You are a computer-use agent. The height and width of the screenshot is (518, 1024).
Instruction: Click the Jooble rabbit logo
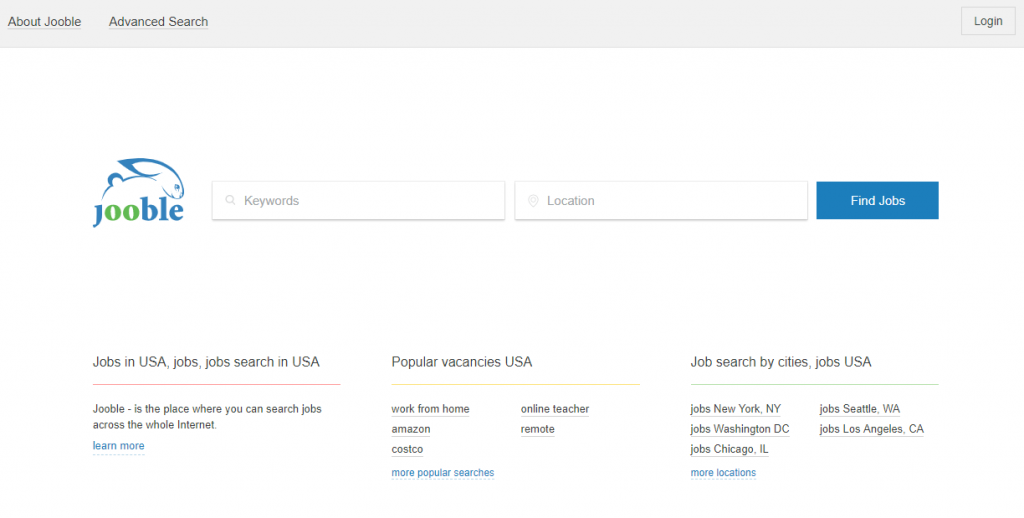(x=138, y=193)
